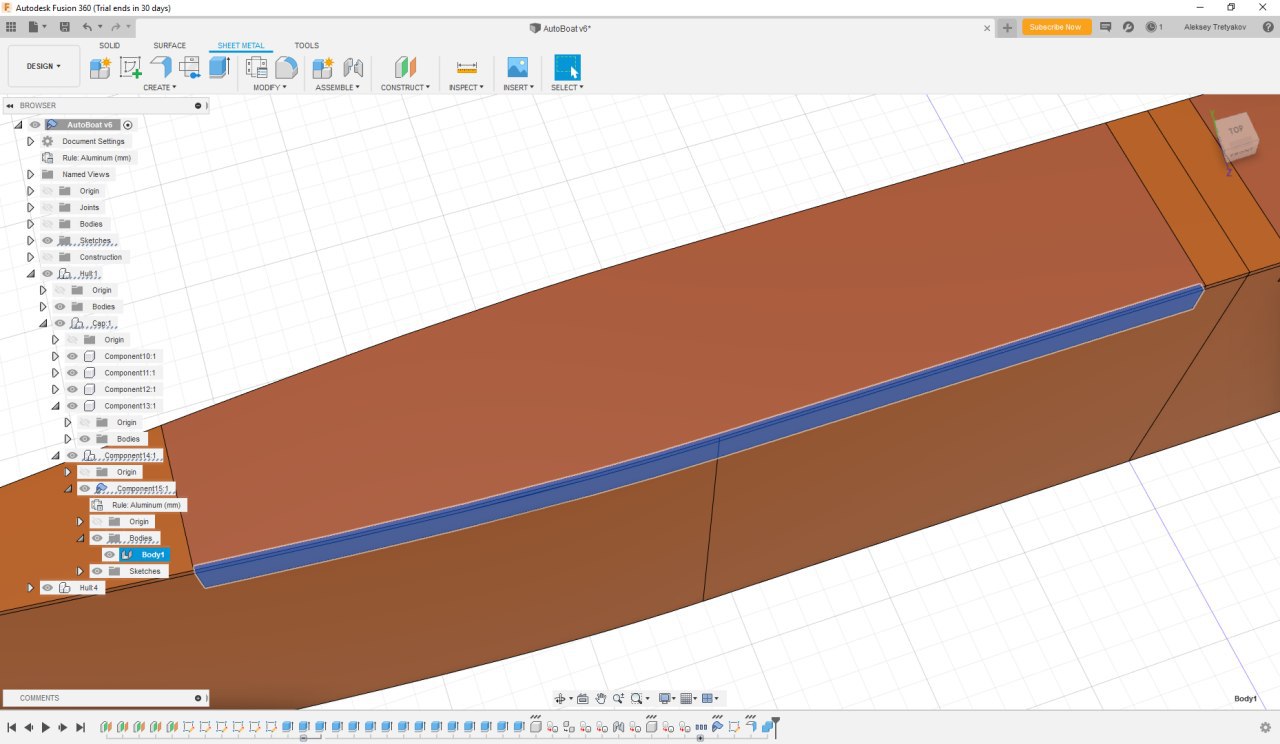The image size is (1280, 744).
Task: Open the CONSTRUCT dropdown menu
Action: (405, 87)
